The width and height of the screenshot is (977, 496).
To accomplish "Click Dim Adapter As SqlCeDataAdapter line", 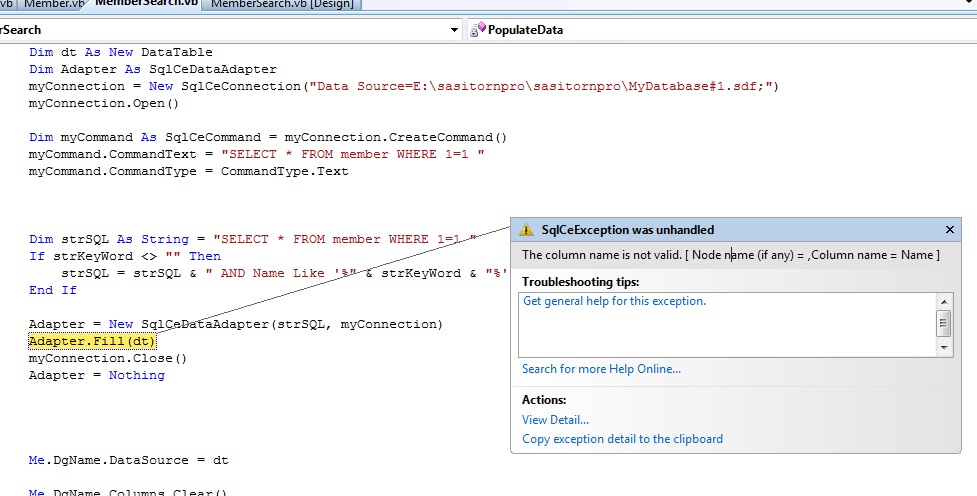I will click(153, 69).
